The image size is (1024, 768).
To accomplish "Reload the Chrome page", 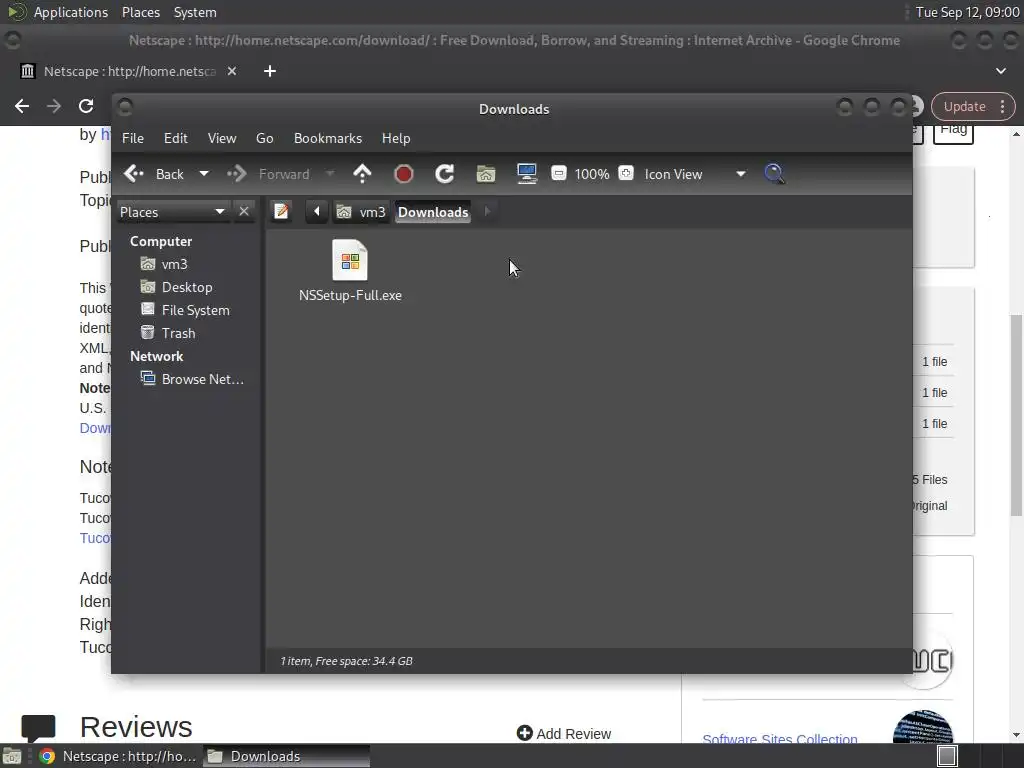I will (86, 106).
